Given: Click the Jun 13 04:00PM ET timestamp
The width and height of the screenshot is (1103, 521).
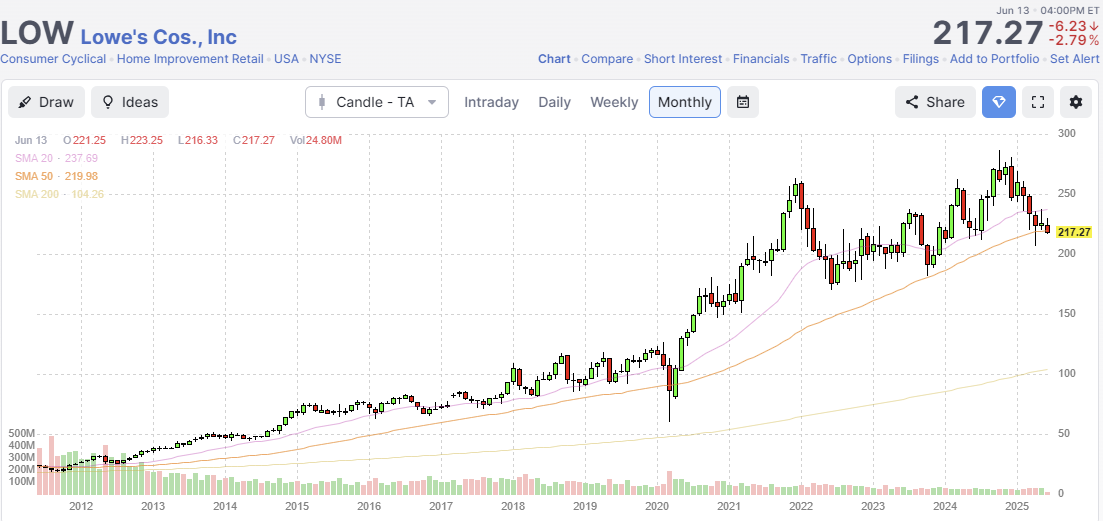Looking at the screenshot, I should (1047, 10).
